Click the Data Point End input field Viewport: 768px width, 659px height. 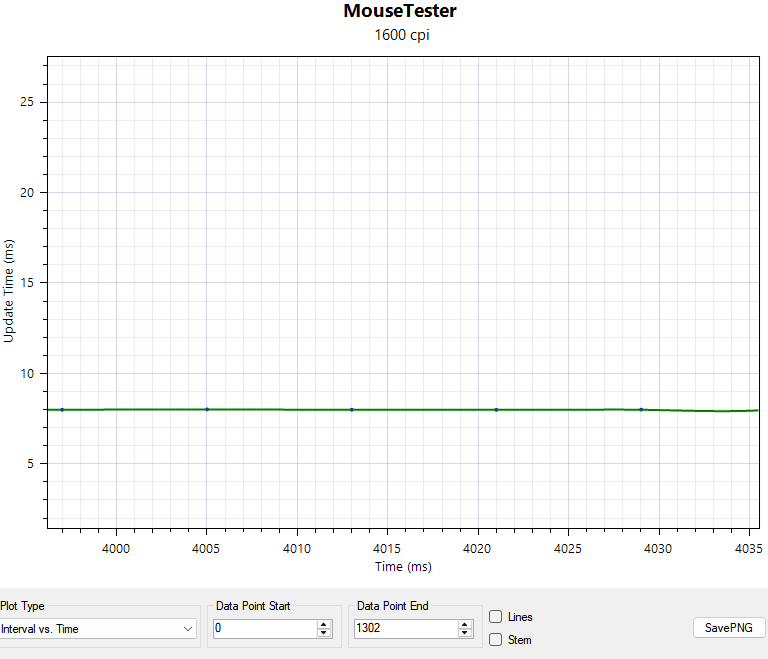pyautogui.click(x=404, y=629)
